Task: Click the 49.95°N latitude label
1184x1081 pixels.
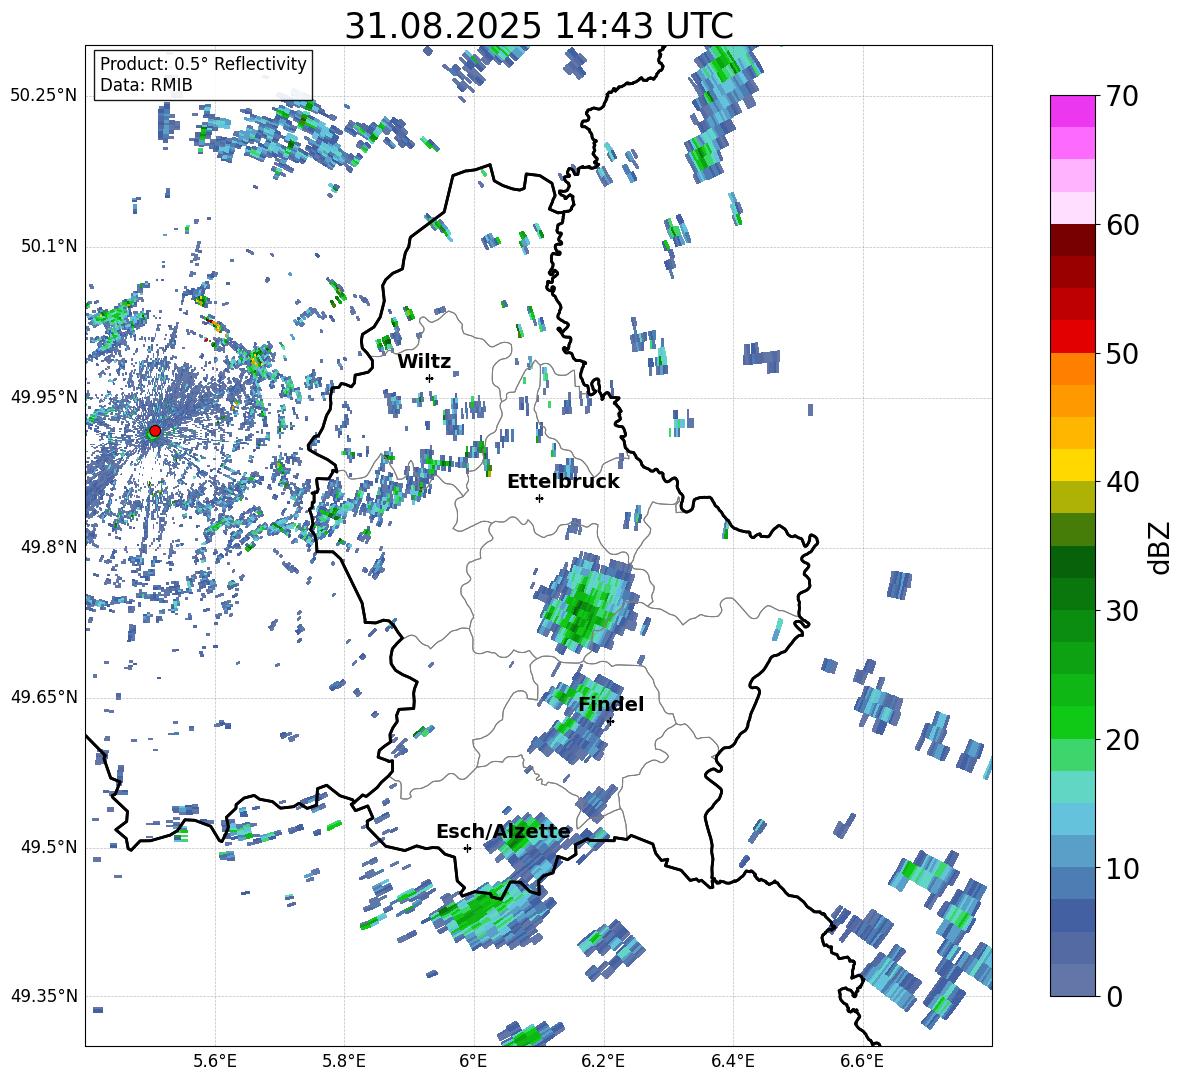Action: tap(44, 397)
